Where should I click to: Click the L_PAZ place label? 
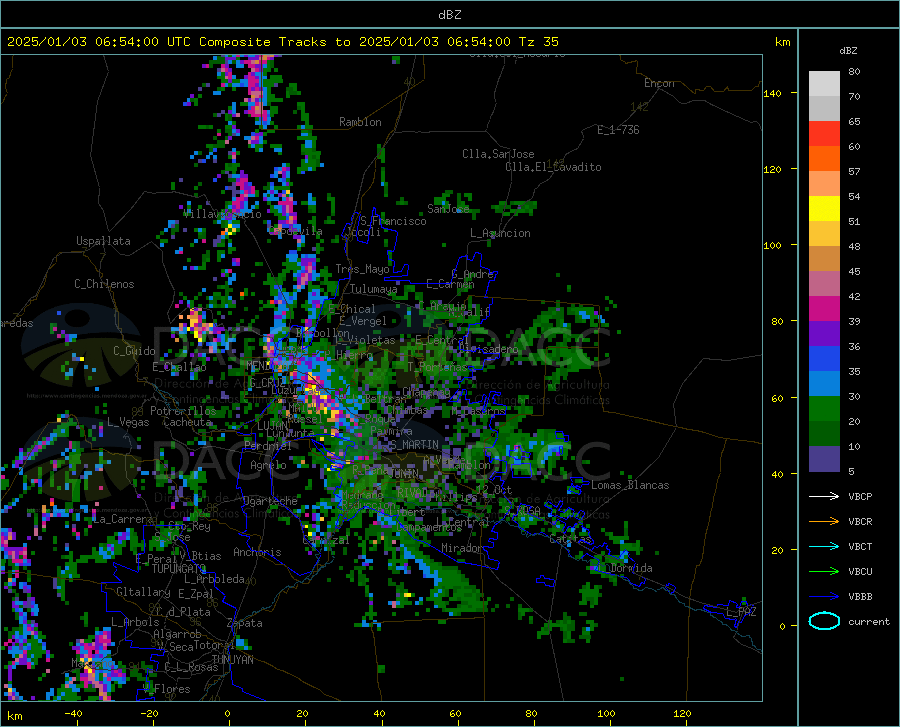click(x=741, y=612)
